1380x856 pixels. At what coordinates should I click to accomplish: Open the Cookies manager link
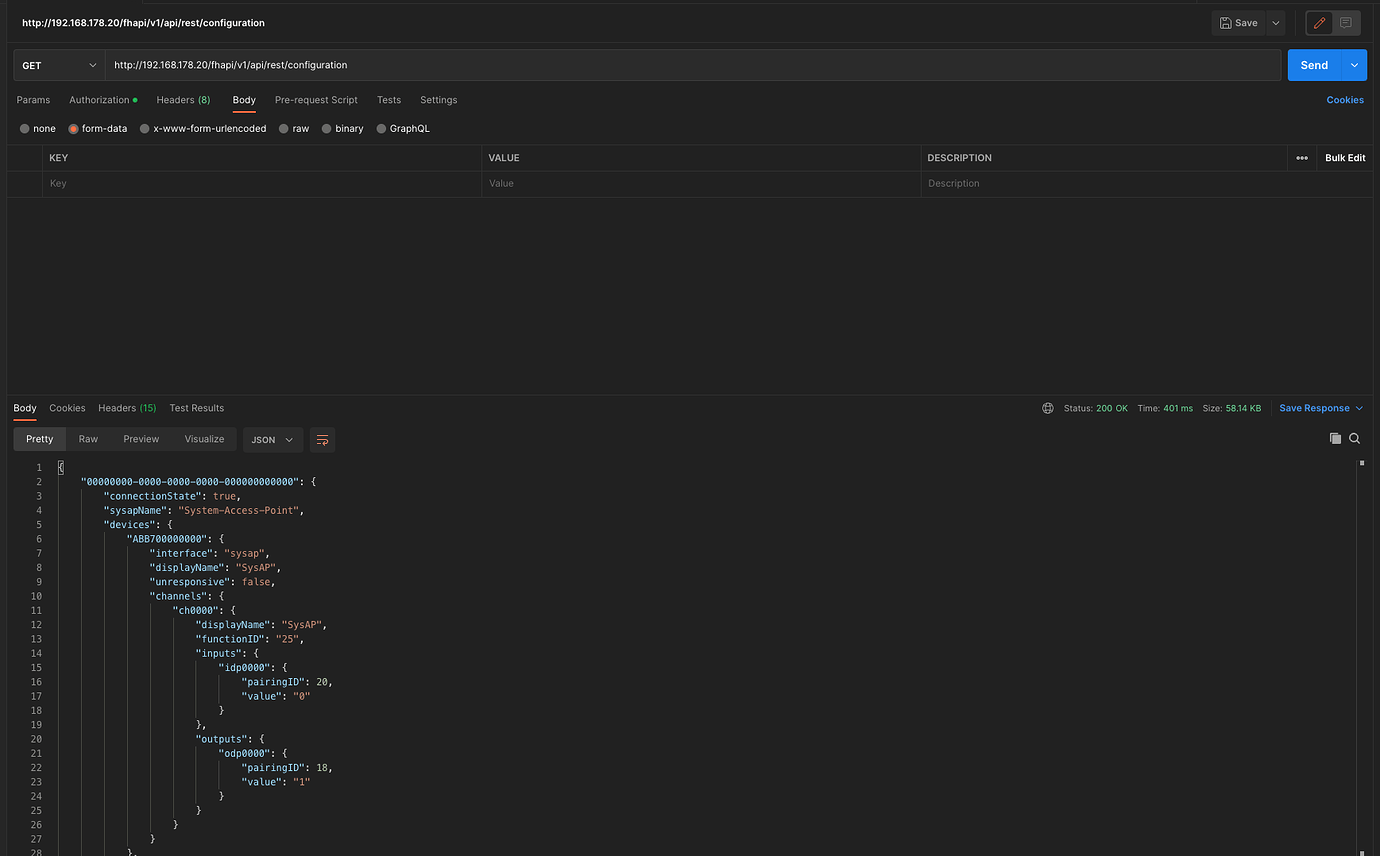[x=1344, y=100]
